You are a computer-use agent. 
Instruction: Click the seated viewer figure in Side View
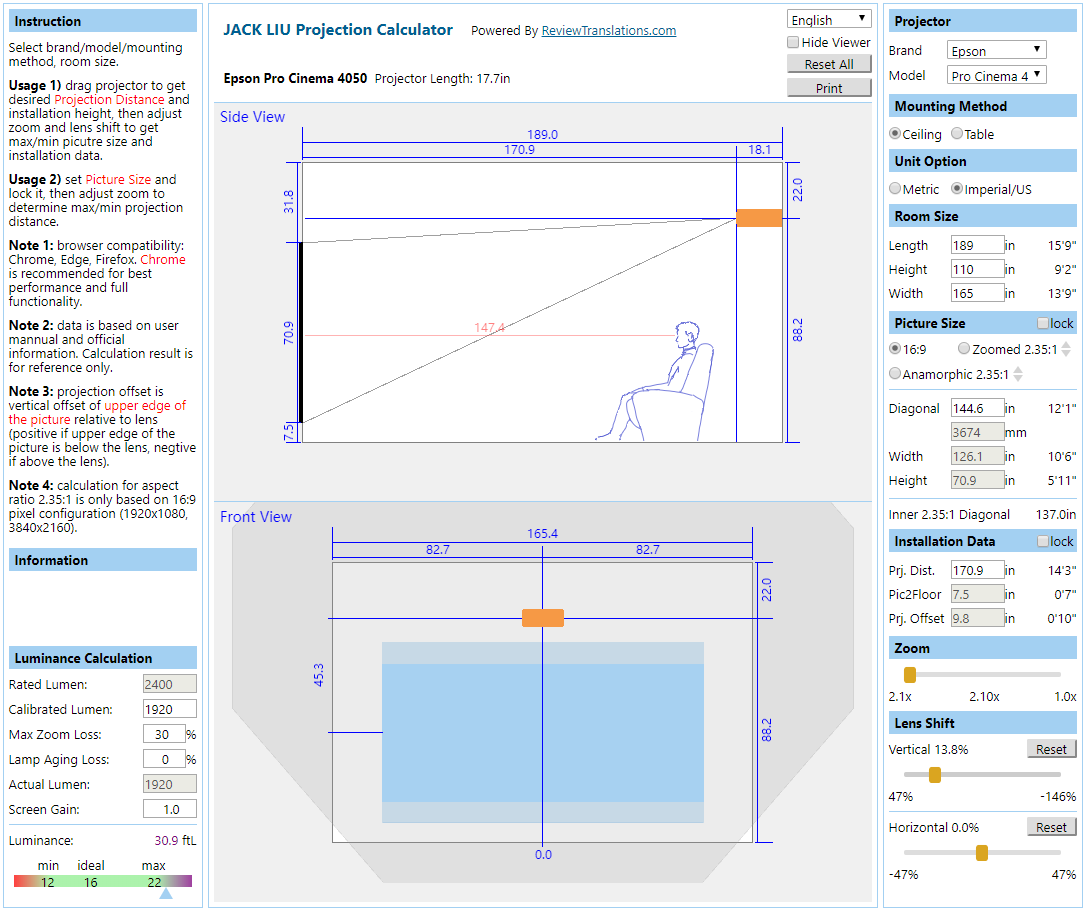[655, 382]
